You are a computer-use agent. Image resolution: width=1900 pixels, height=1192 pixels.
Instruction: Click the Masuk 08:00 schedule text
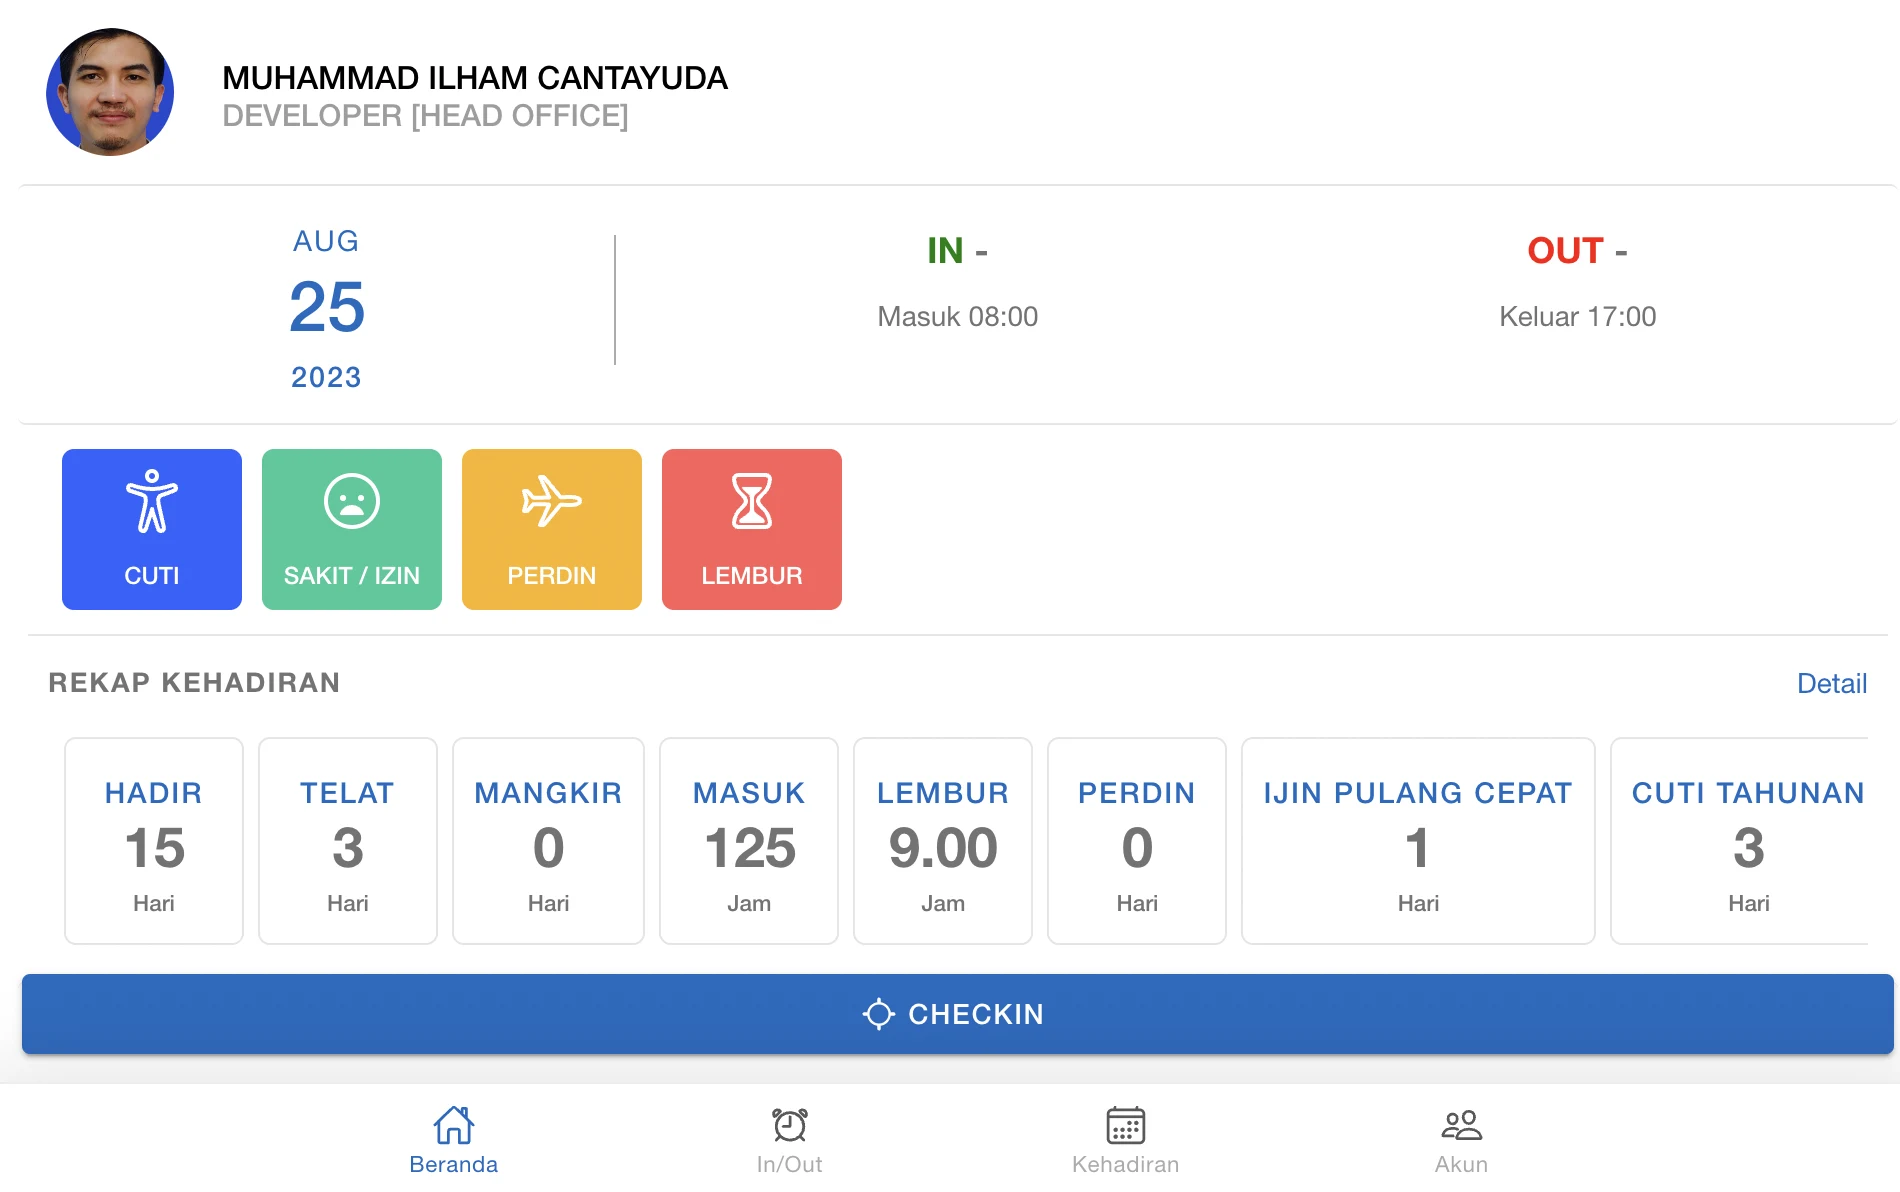pyautogui.click(x=957, y=317)
